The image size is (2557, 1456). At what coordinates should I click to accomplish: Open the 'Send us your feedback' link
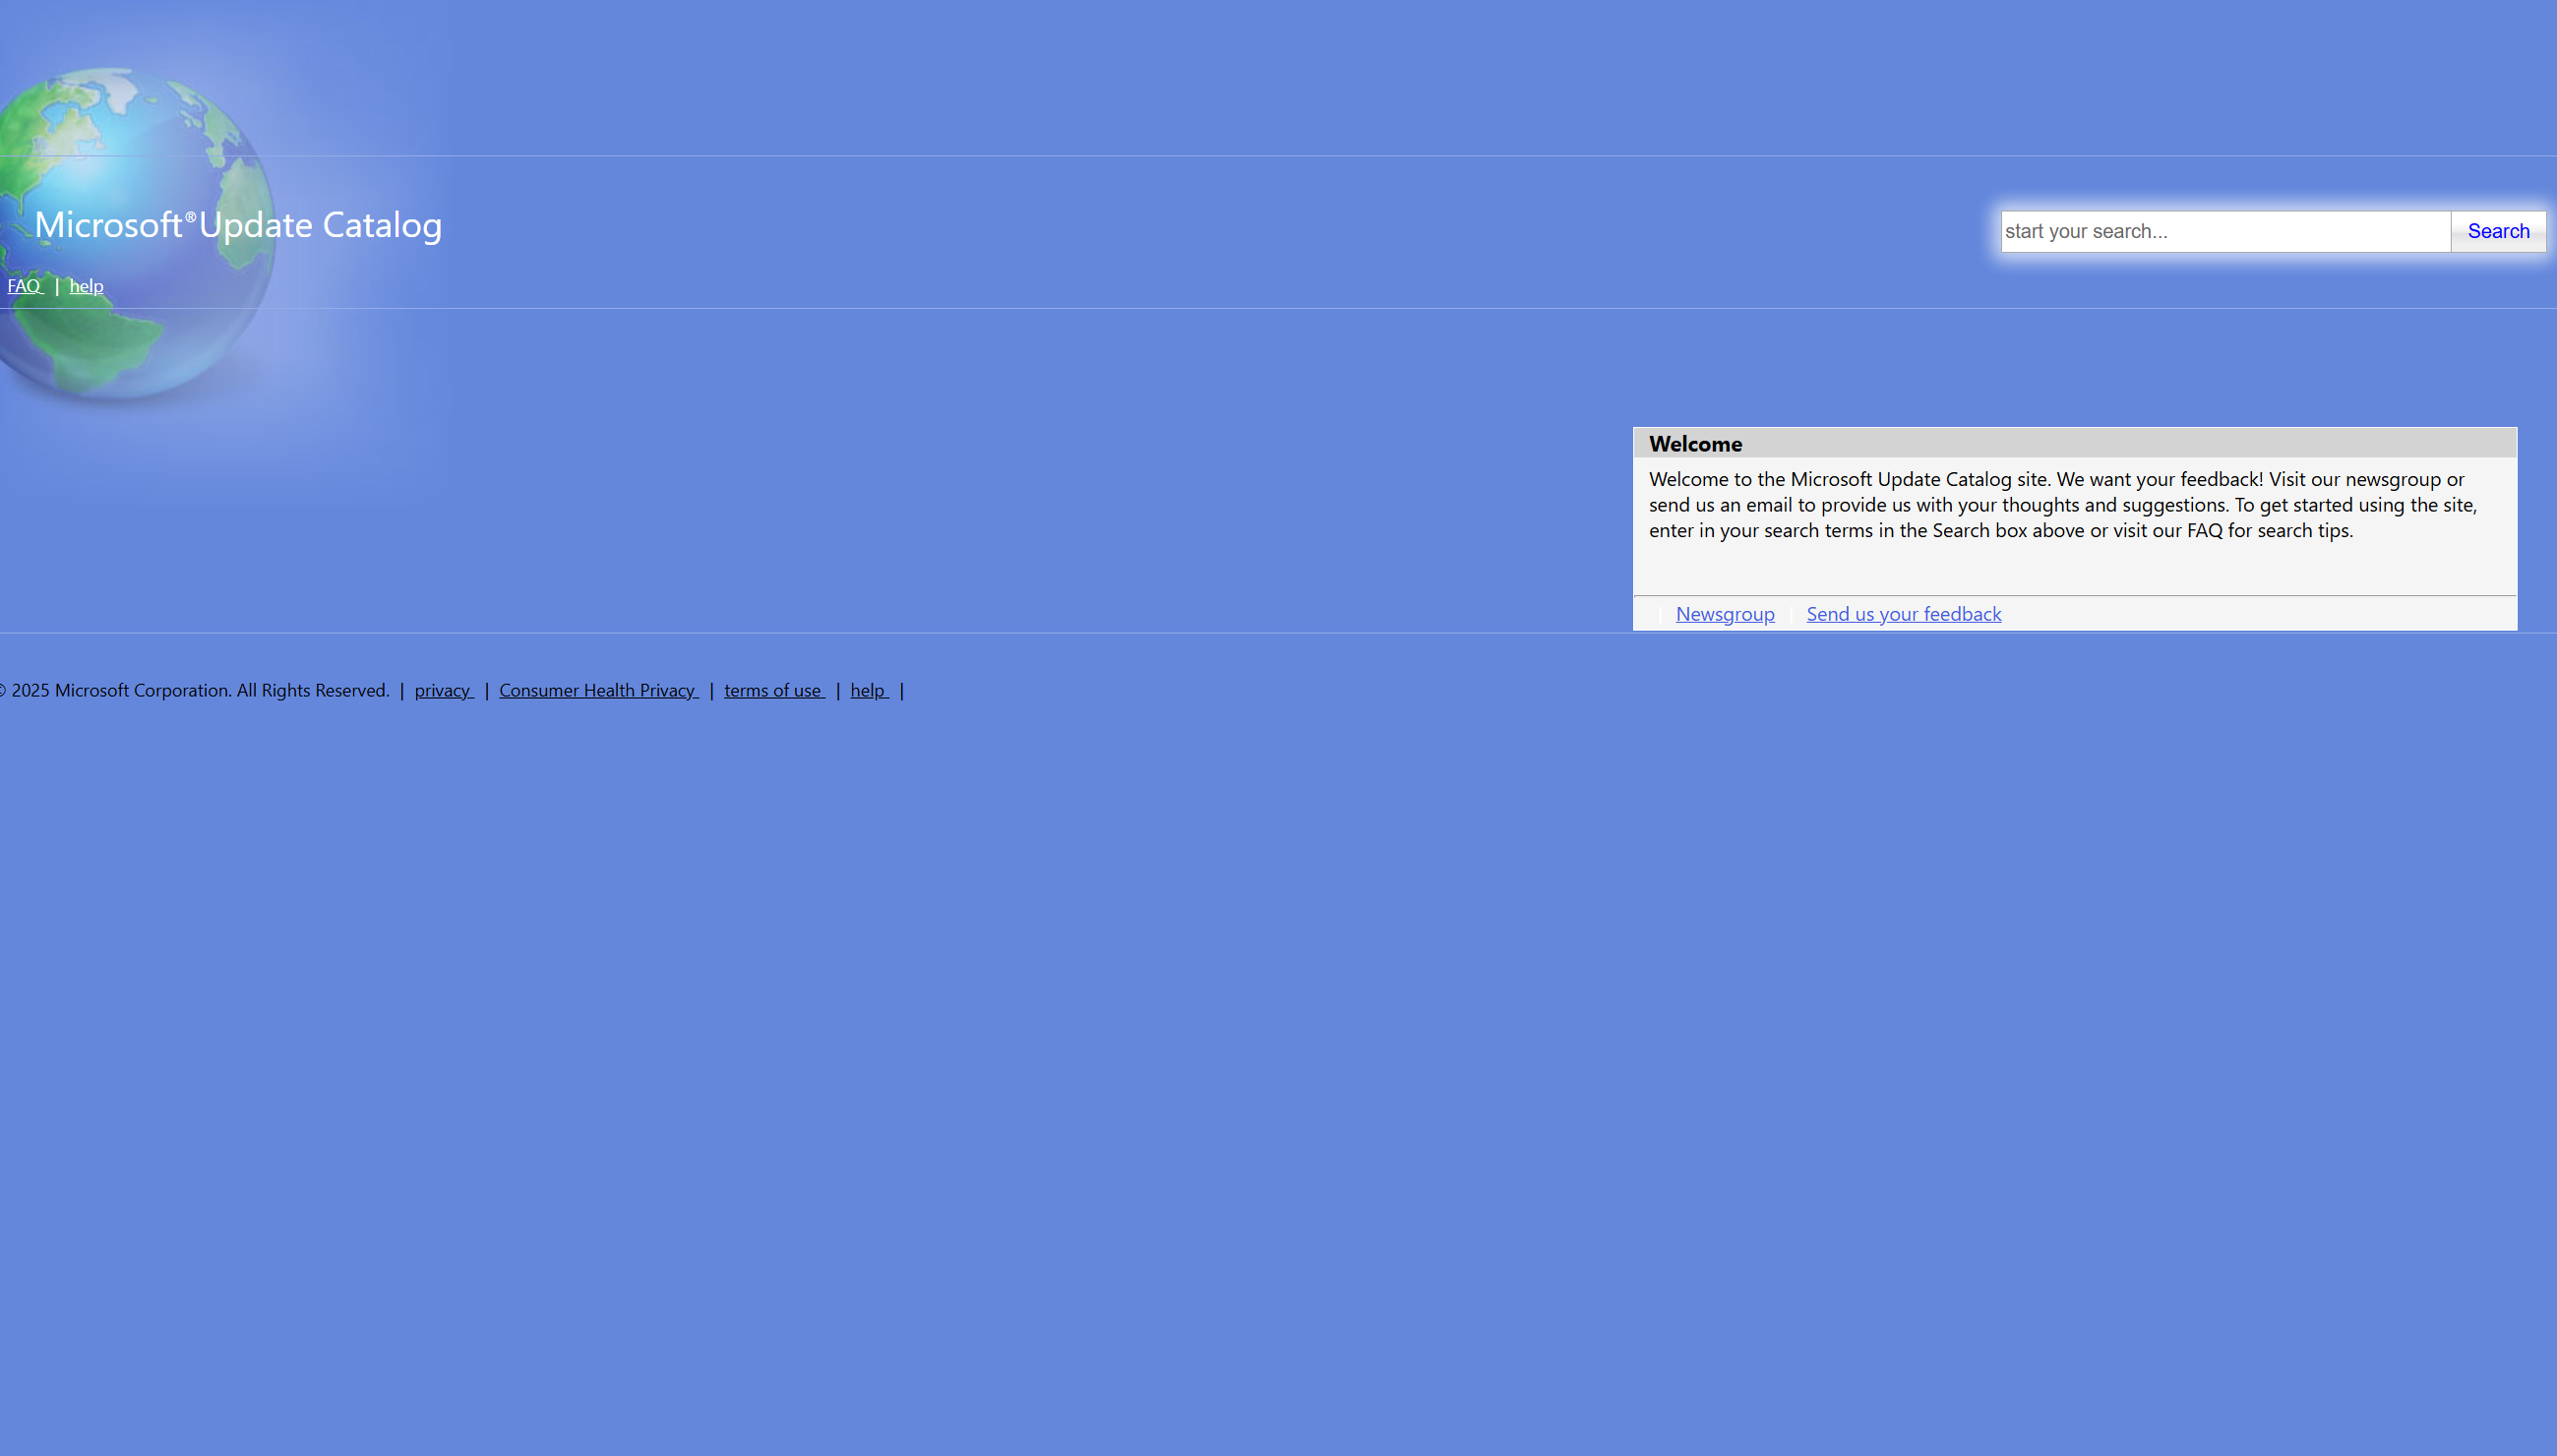click(x=1903, y=614)
